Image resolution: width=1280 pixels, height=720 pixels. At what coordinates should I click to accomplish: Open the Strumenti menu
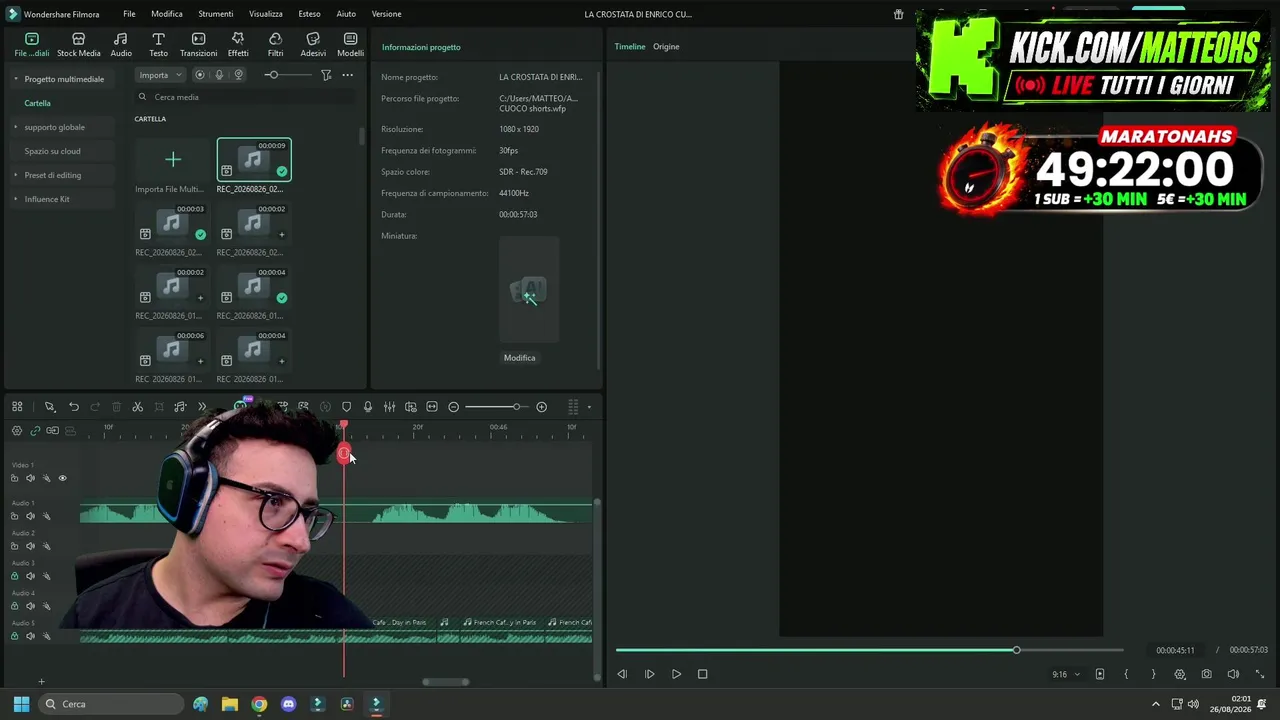pos(216,14)
